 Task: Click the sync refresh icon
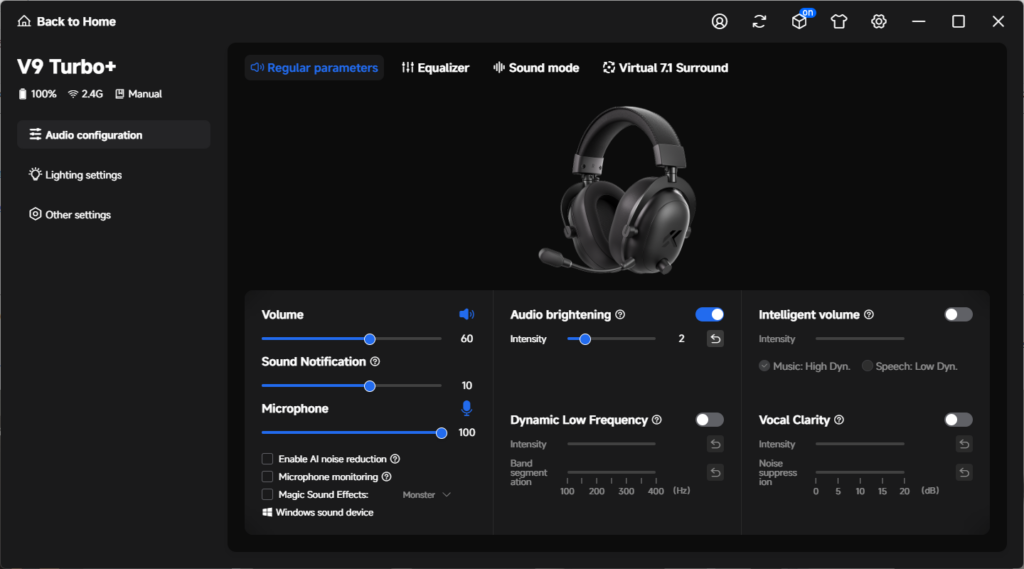coord(759,22)
